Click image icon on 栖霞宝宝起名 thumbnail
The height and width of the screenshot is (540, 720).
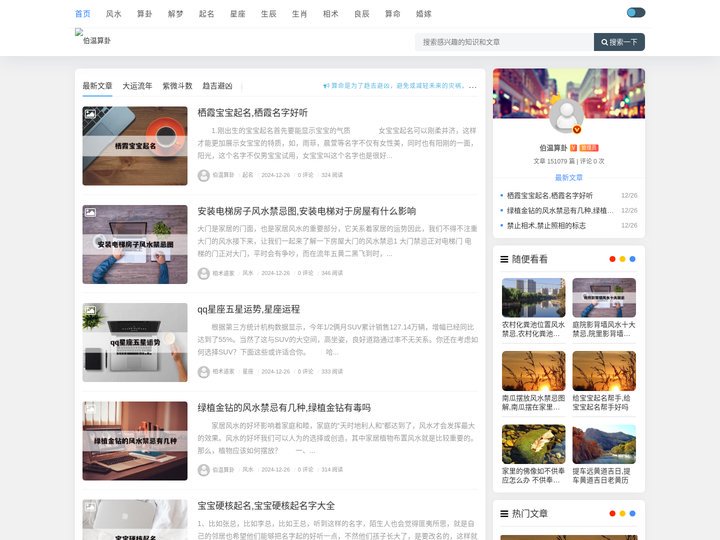tap(90, 114)
